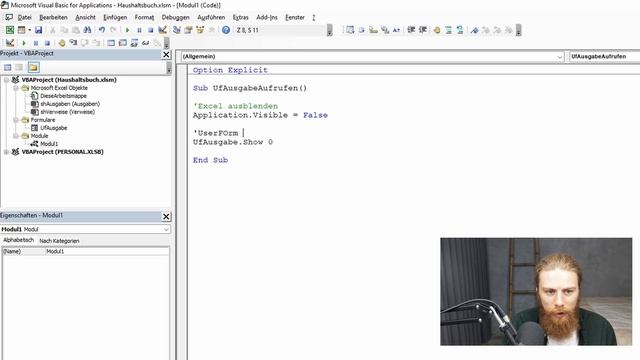This screenshot has width=640, height=360.
Task: Switch to Nach Kategorien properties tab
Action: pyautogui.click(x=59, y=241)
